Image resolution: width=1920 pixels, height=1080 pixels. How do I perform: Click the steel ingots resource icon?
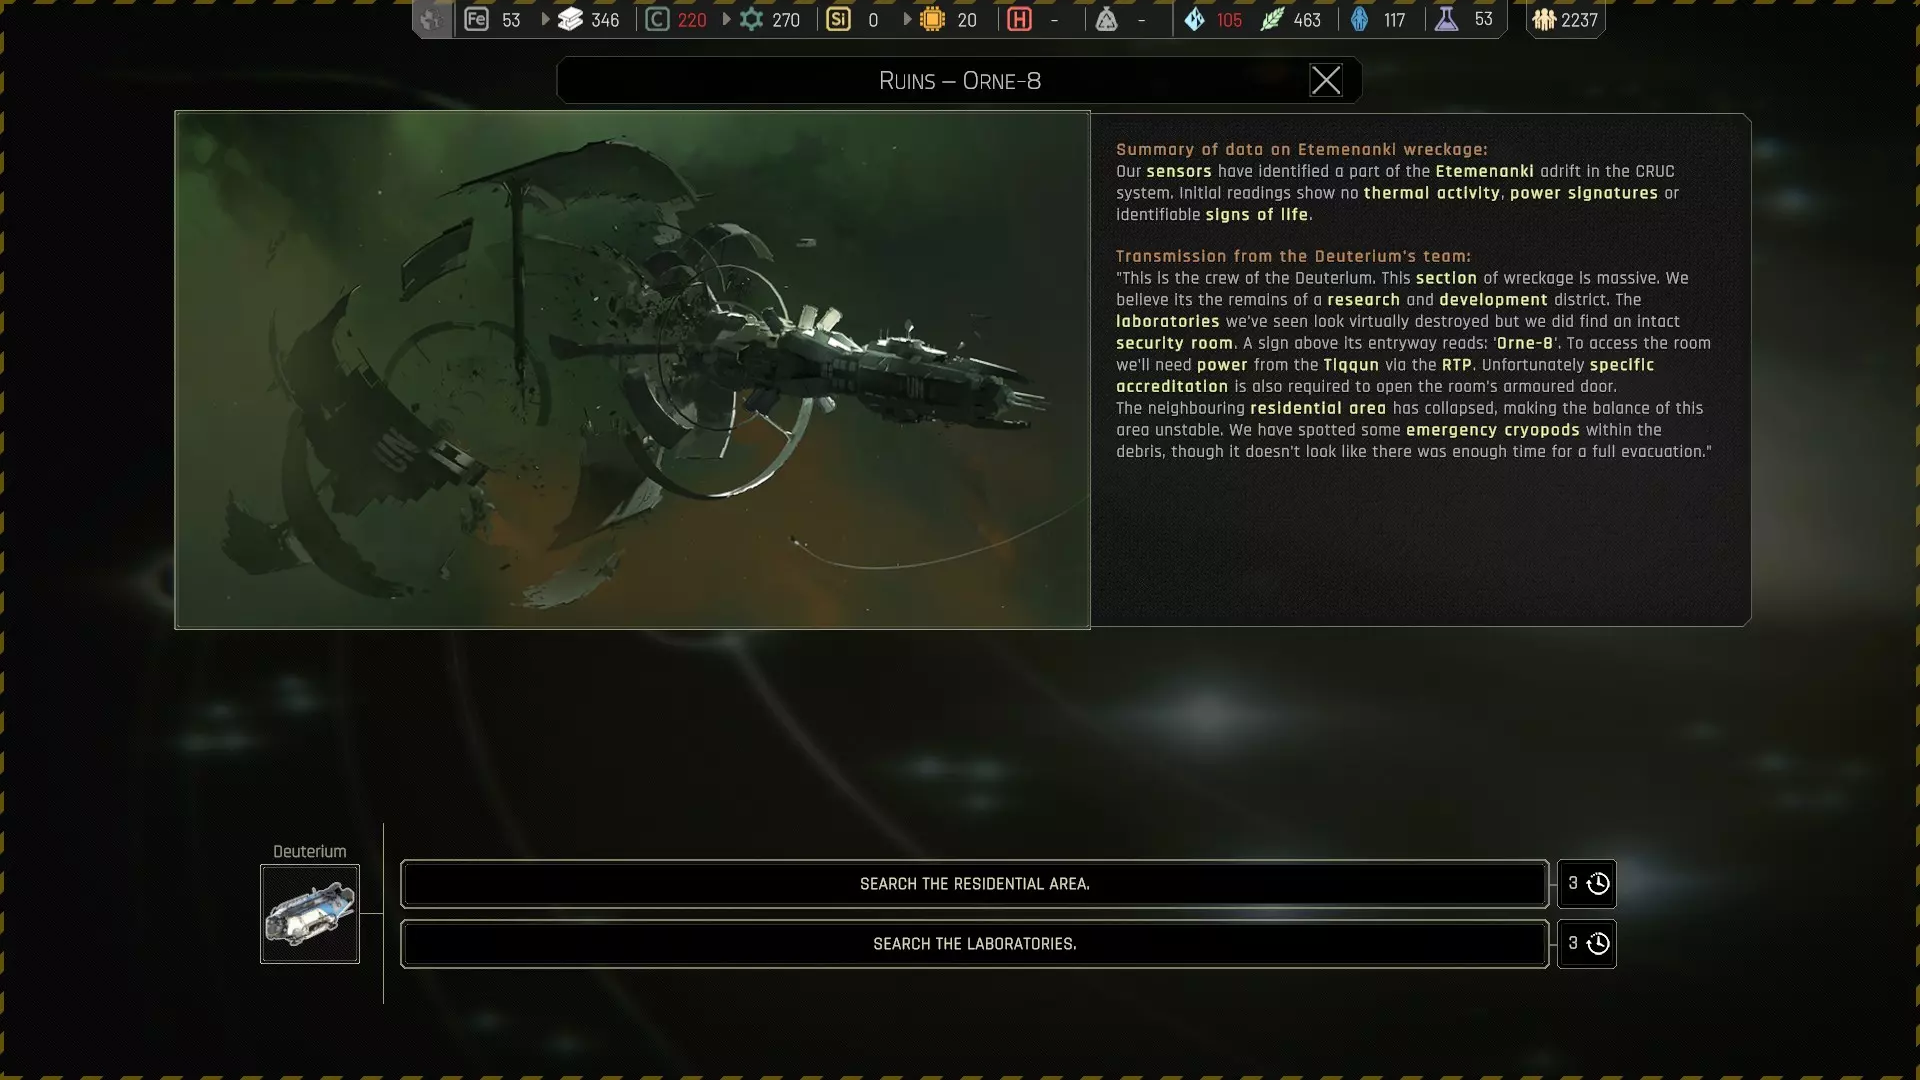coord(570,19)
